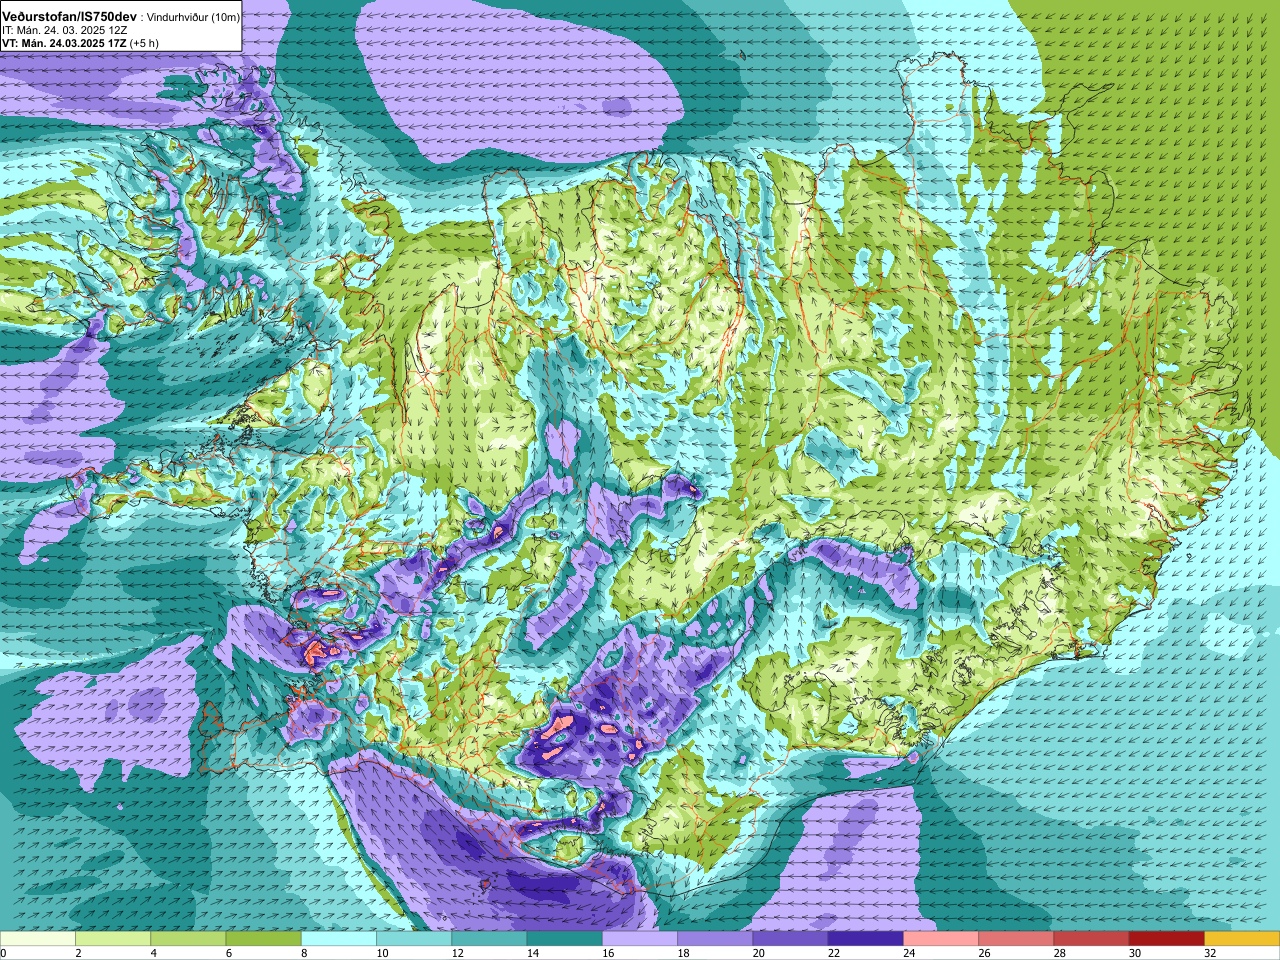Select the green 4–6 legend swatch
This screenshot has width=1280, height=960.
pyautogui.click(x=188, y=939)
